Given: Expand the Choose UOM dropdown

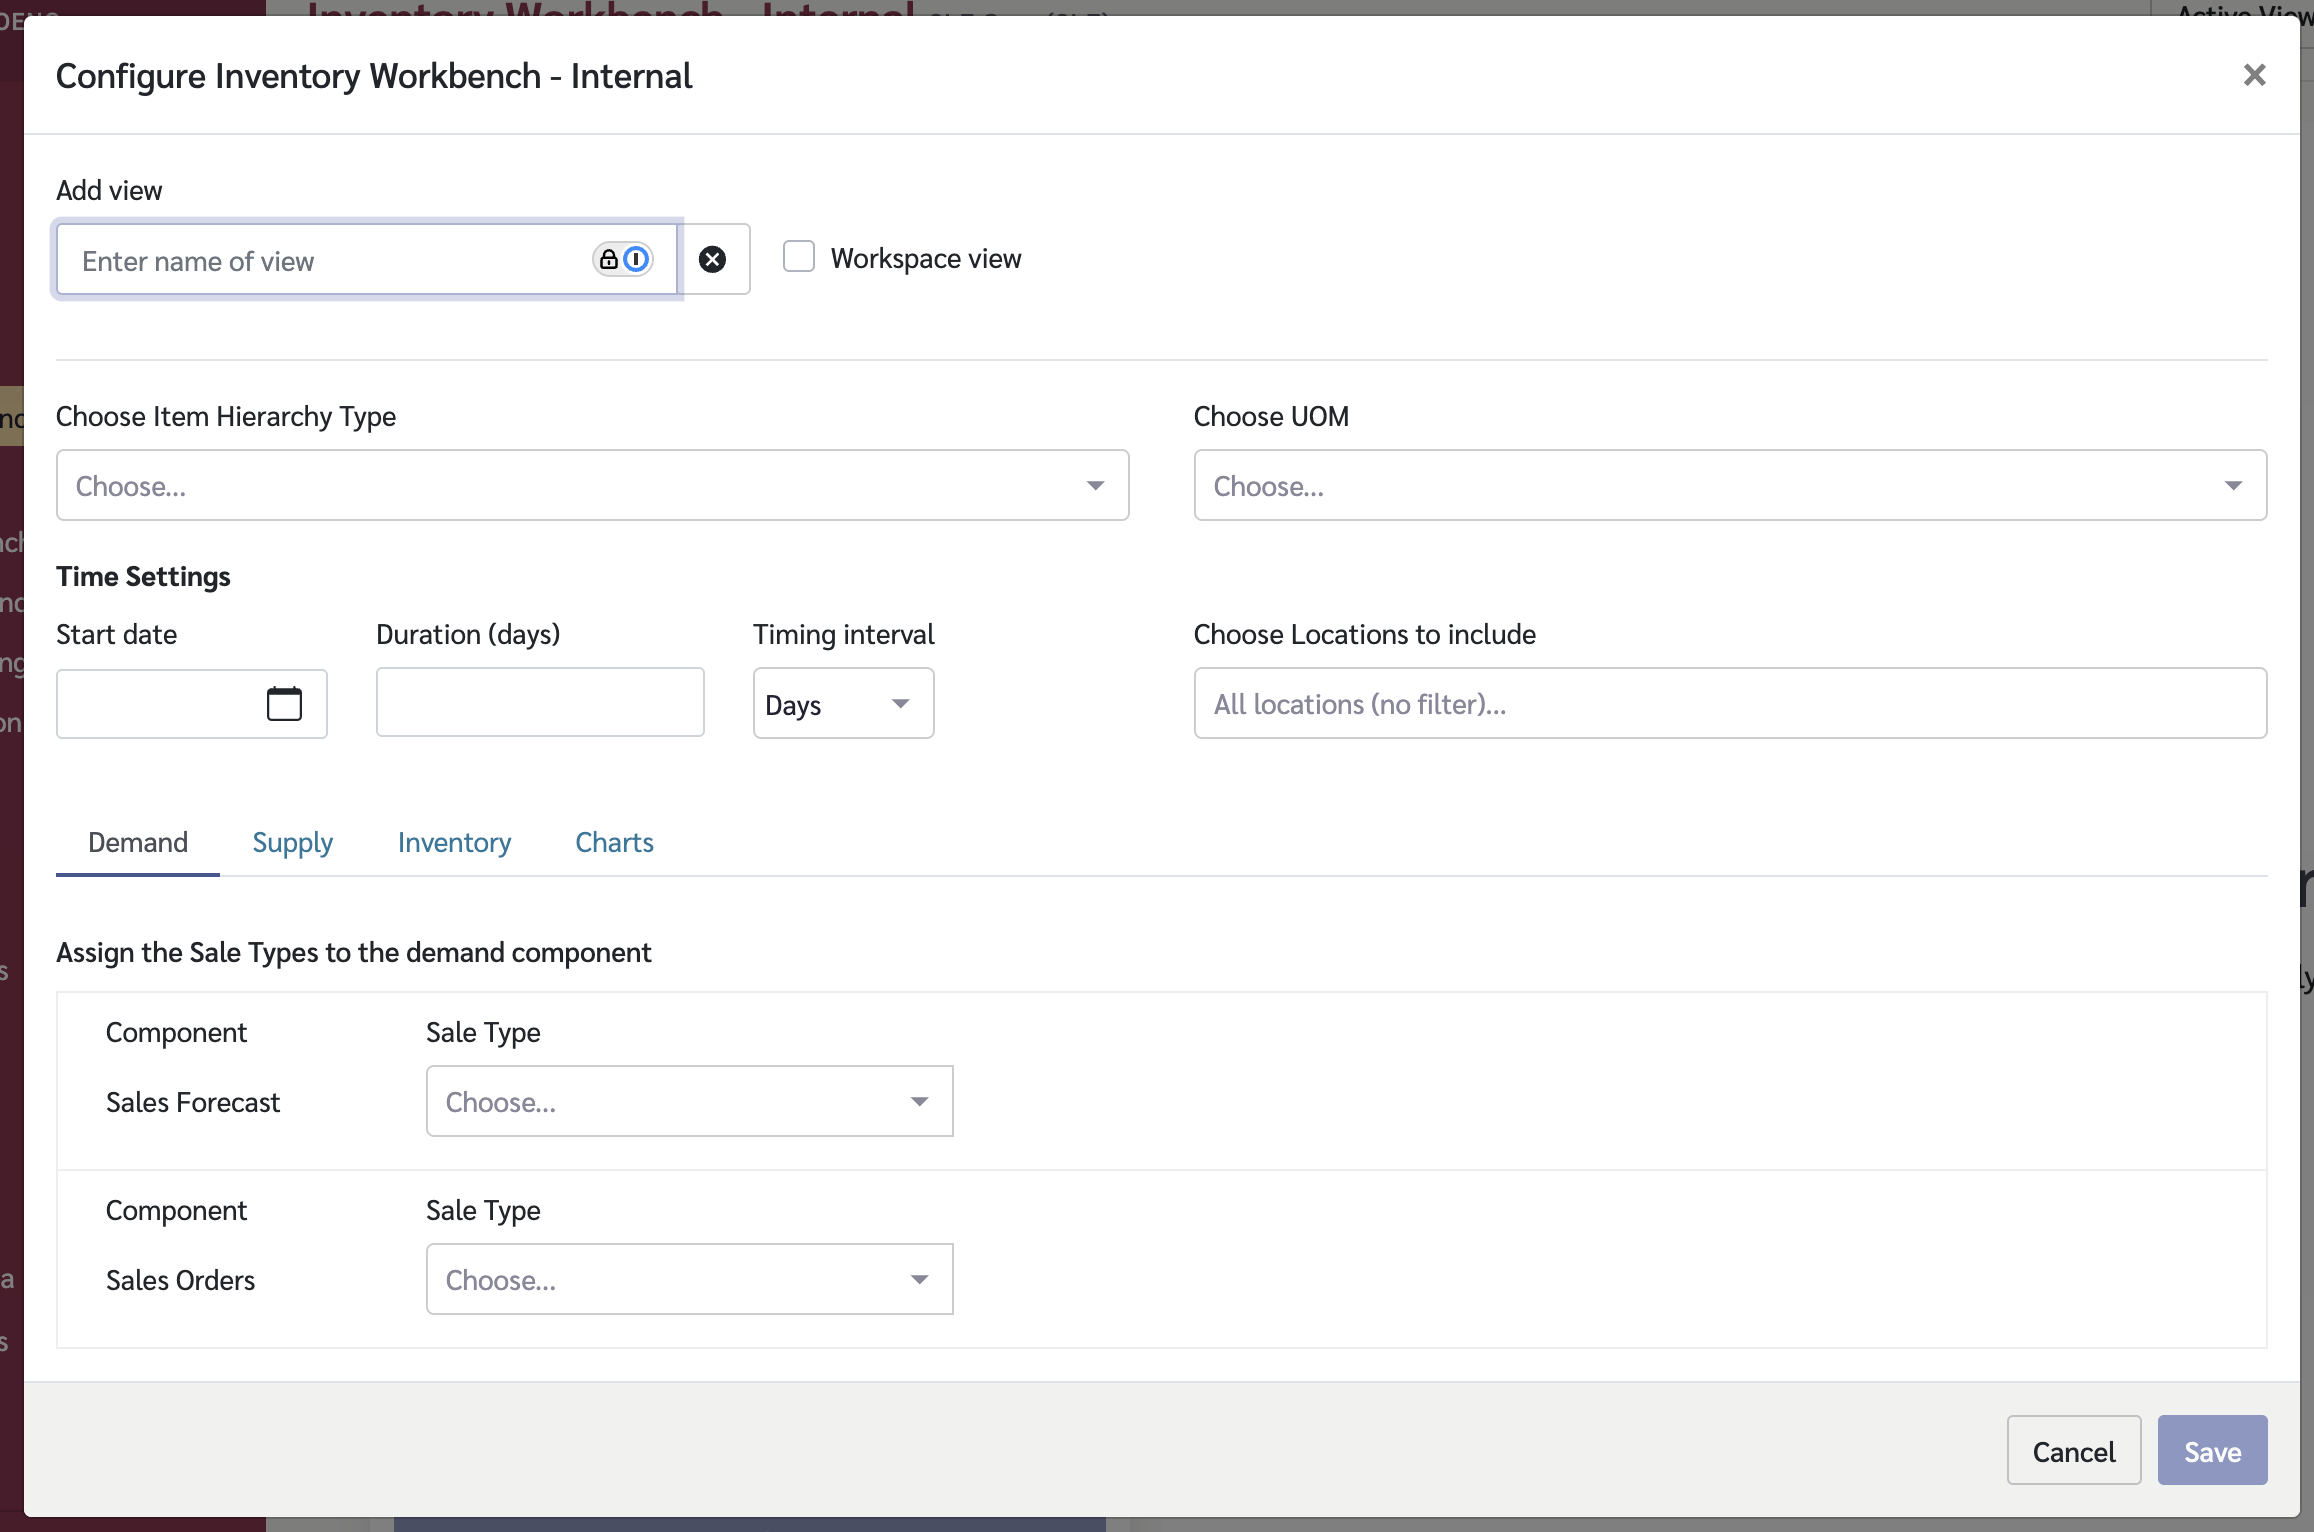Looking at the screenshot, I should pyautogui.click(x=1729, y=486).
